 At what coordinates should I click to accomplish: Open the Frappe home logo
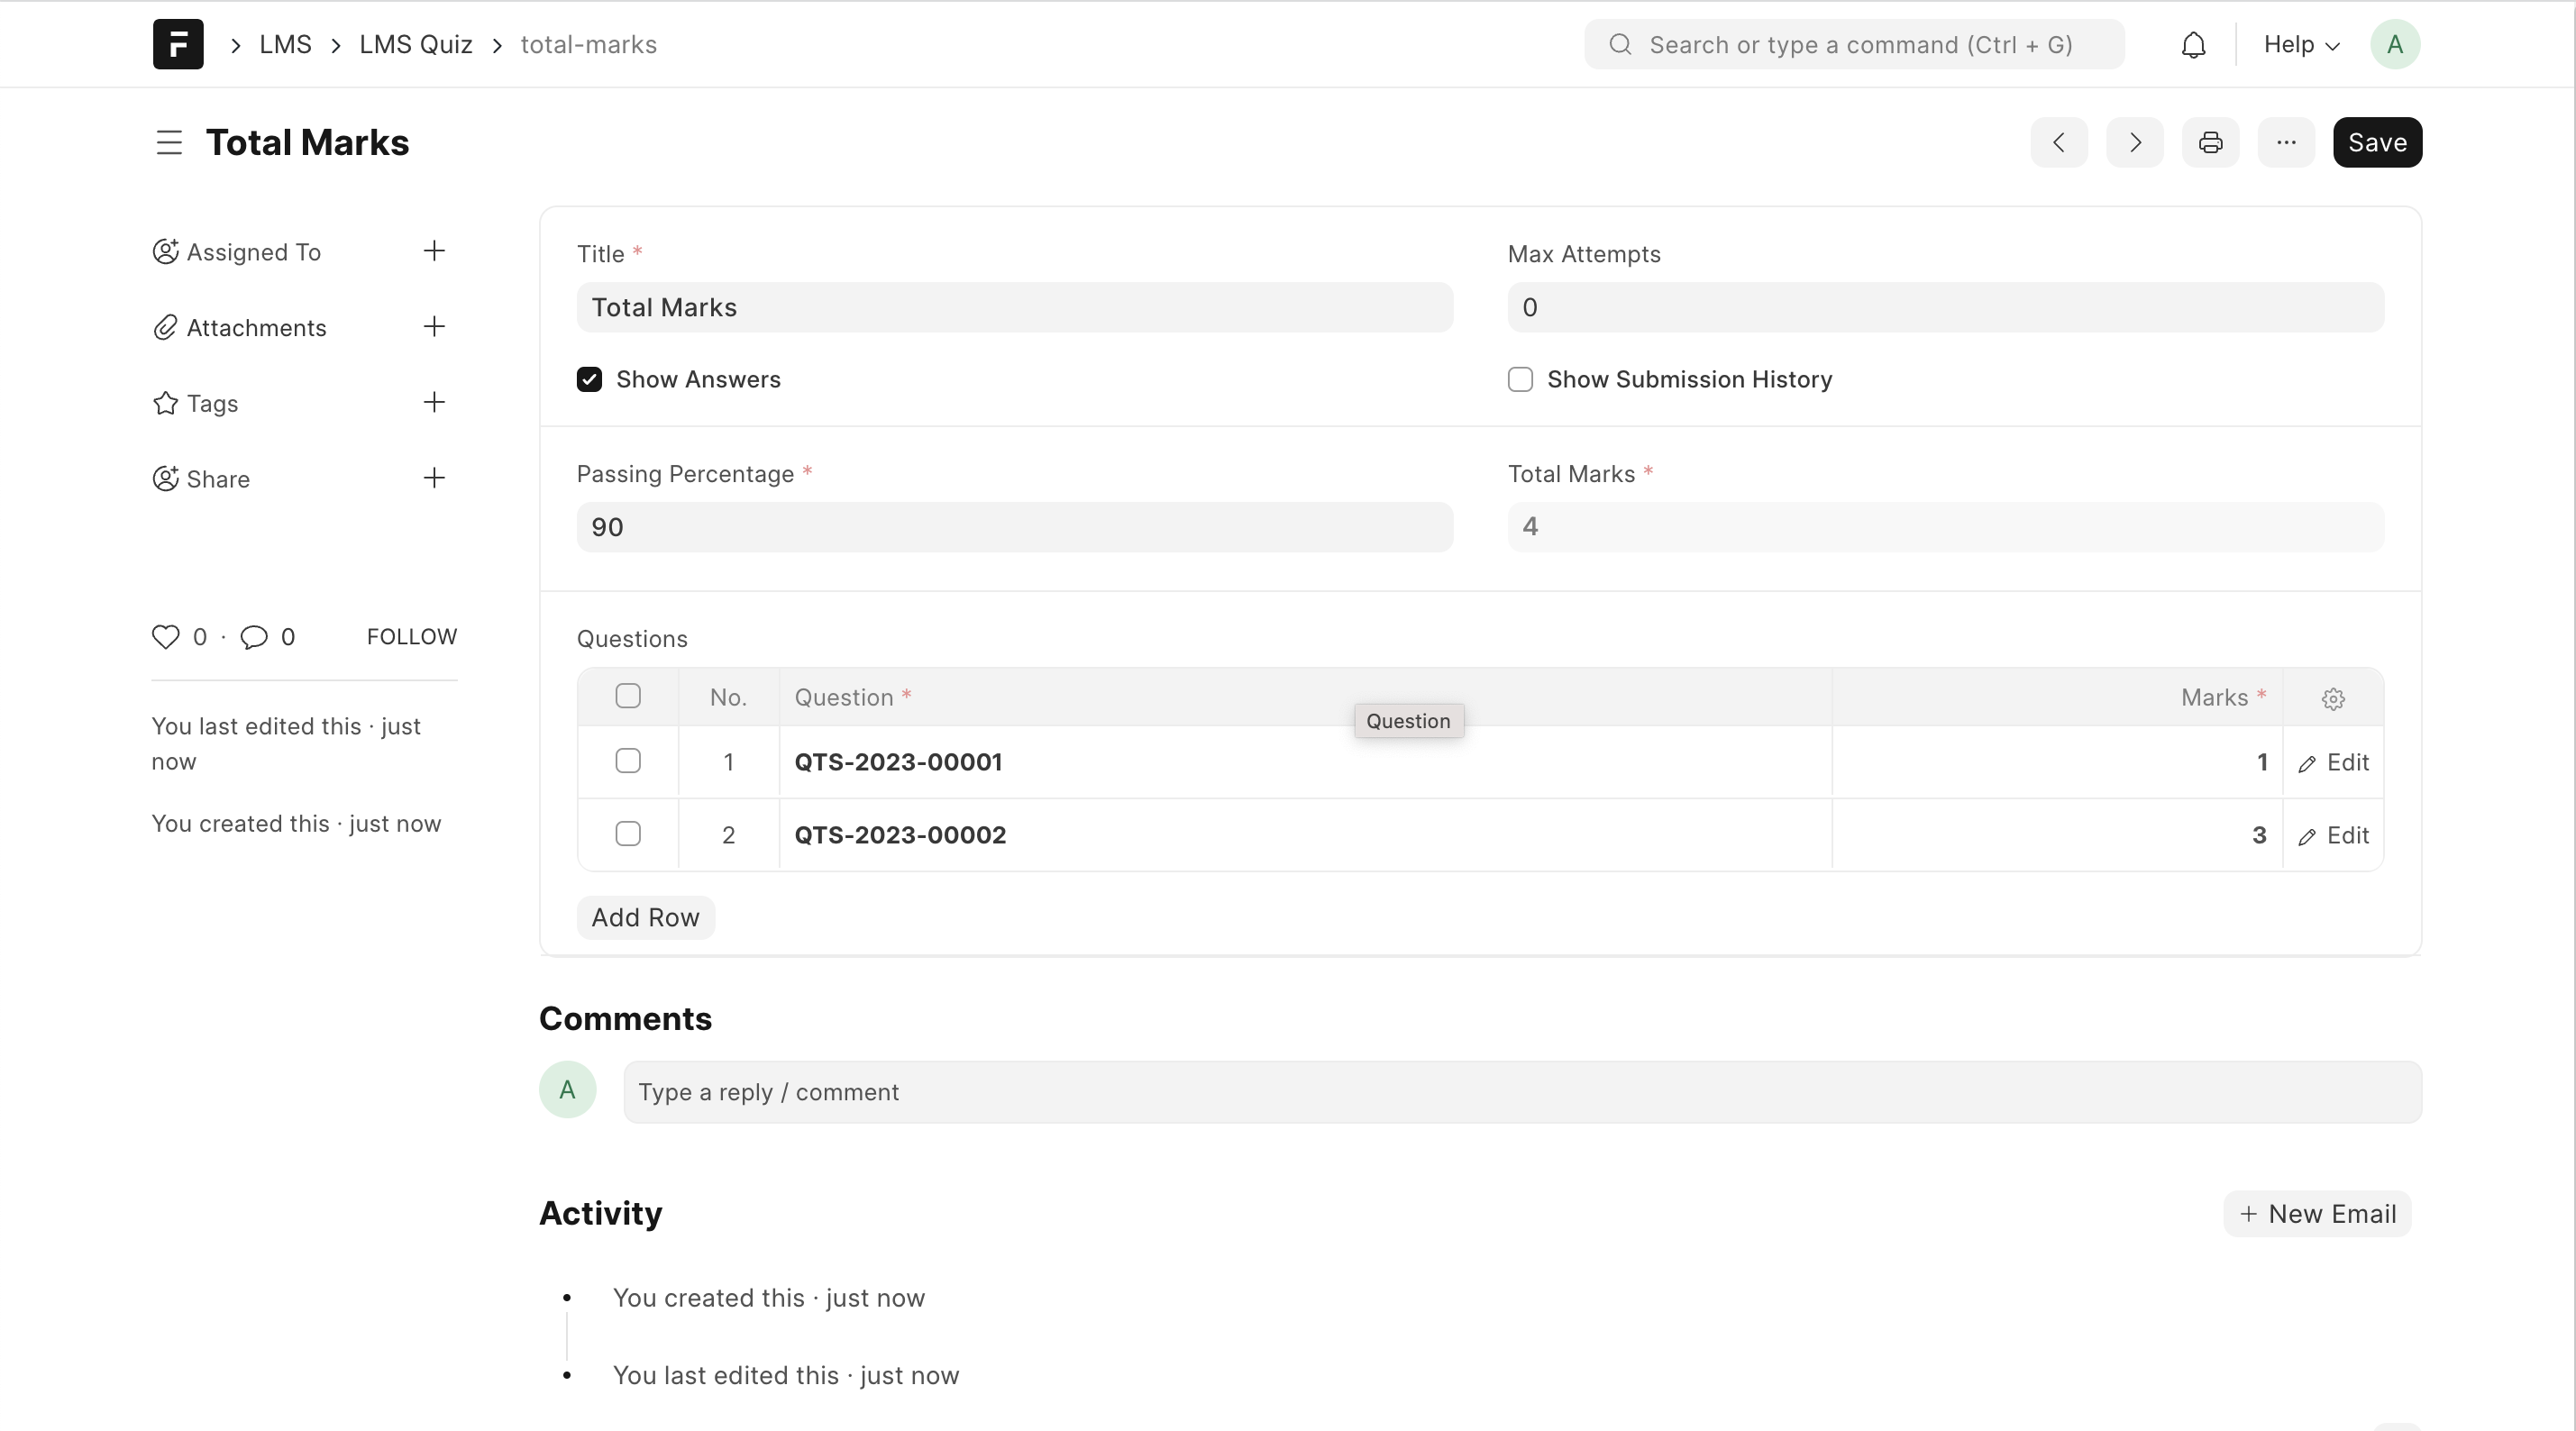(178, 44)
